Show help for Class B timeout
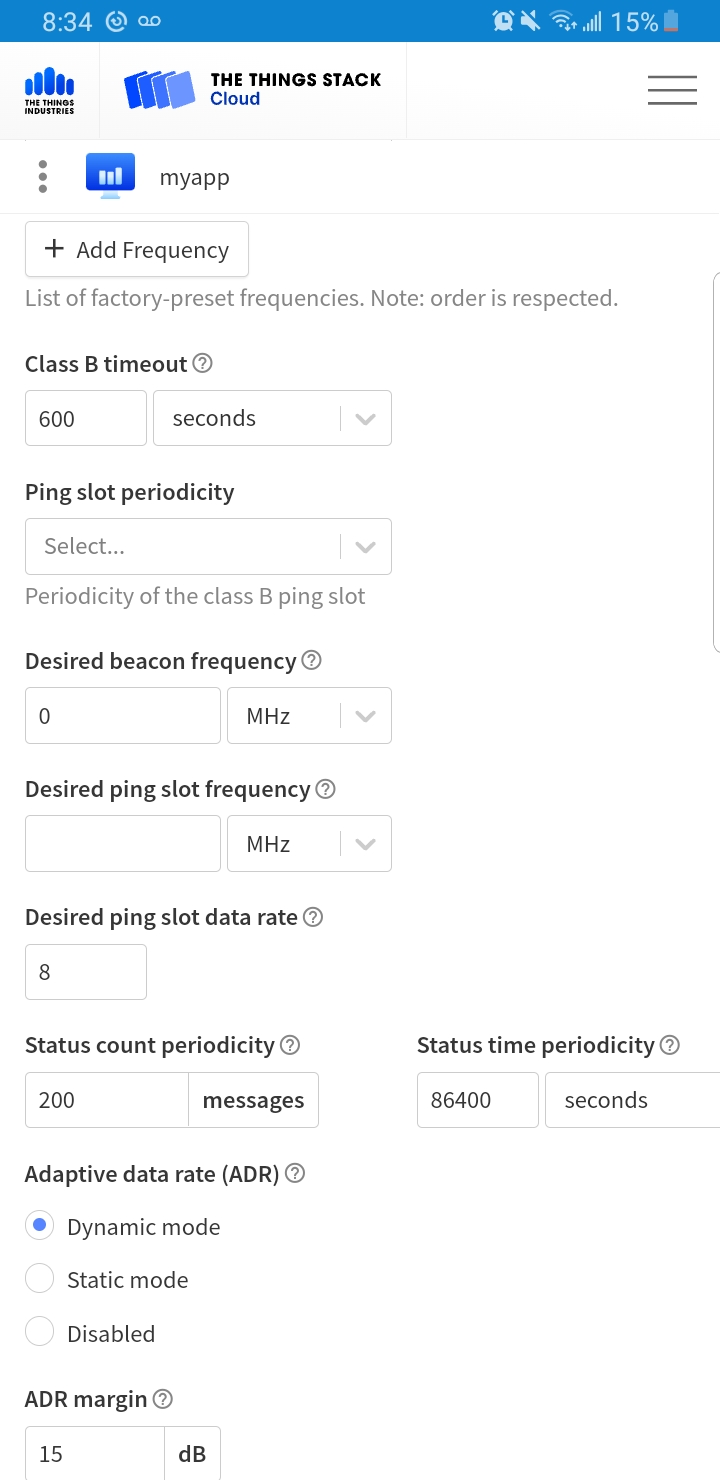Image resolution: width=720 pixels, height=1480 pixels. tap(202, 363)
